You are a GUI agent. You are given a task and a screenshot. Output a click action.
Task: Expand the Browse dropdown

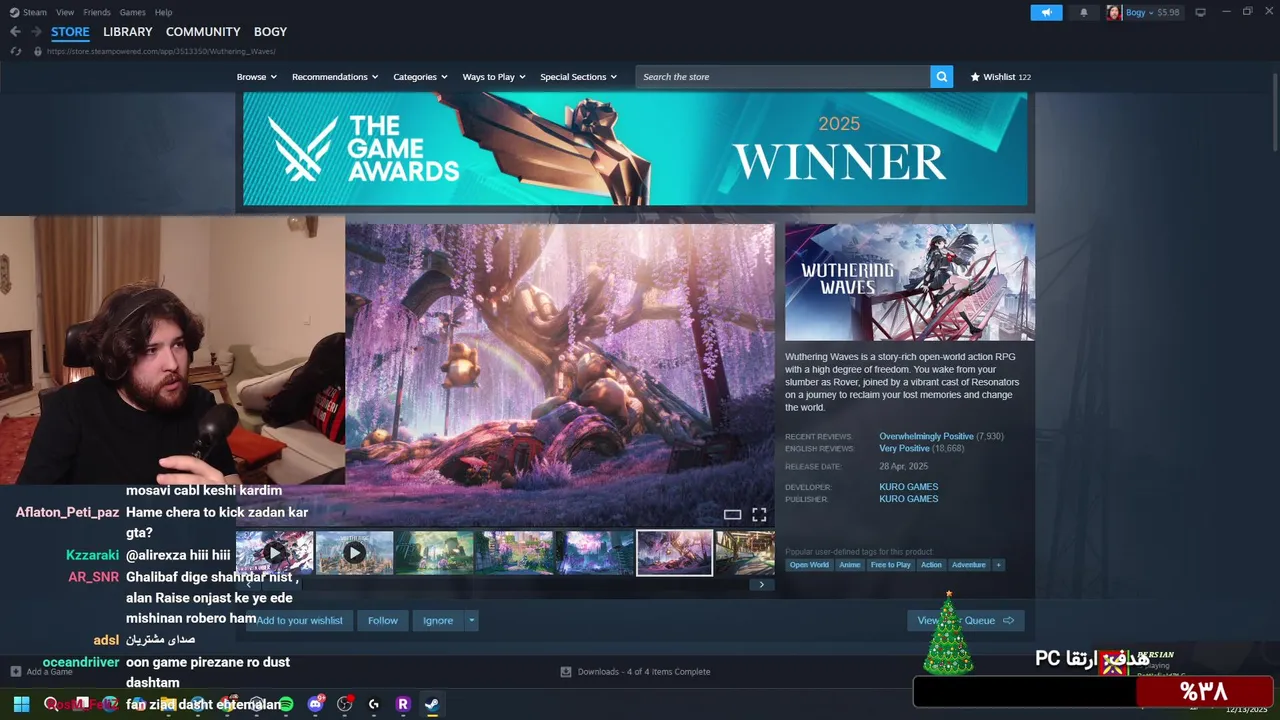click(x=257, y=77)
